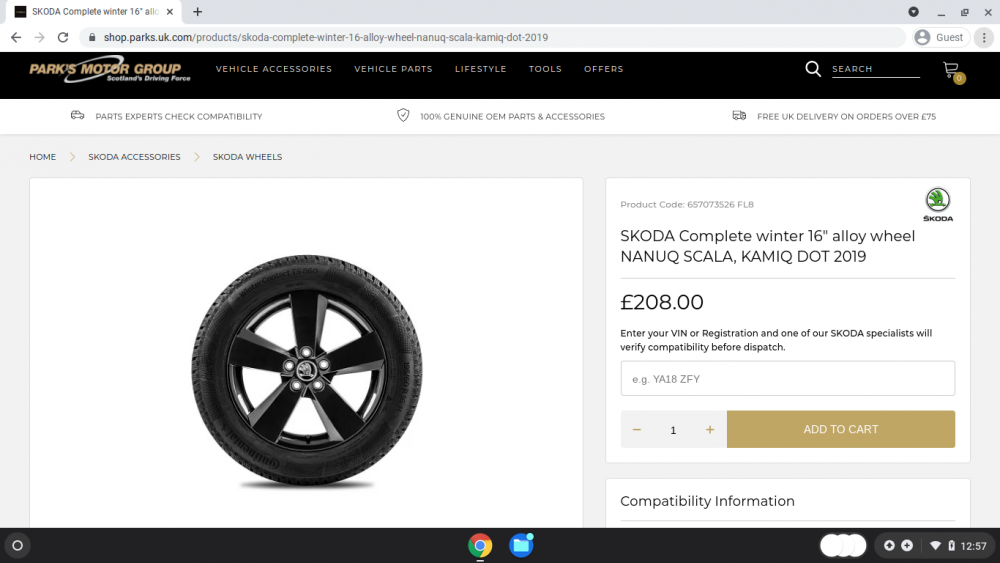
Task: Open Vehicle Parts menu
Action: (393, 69)
